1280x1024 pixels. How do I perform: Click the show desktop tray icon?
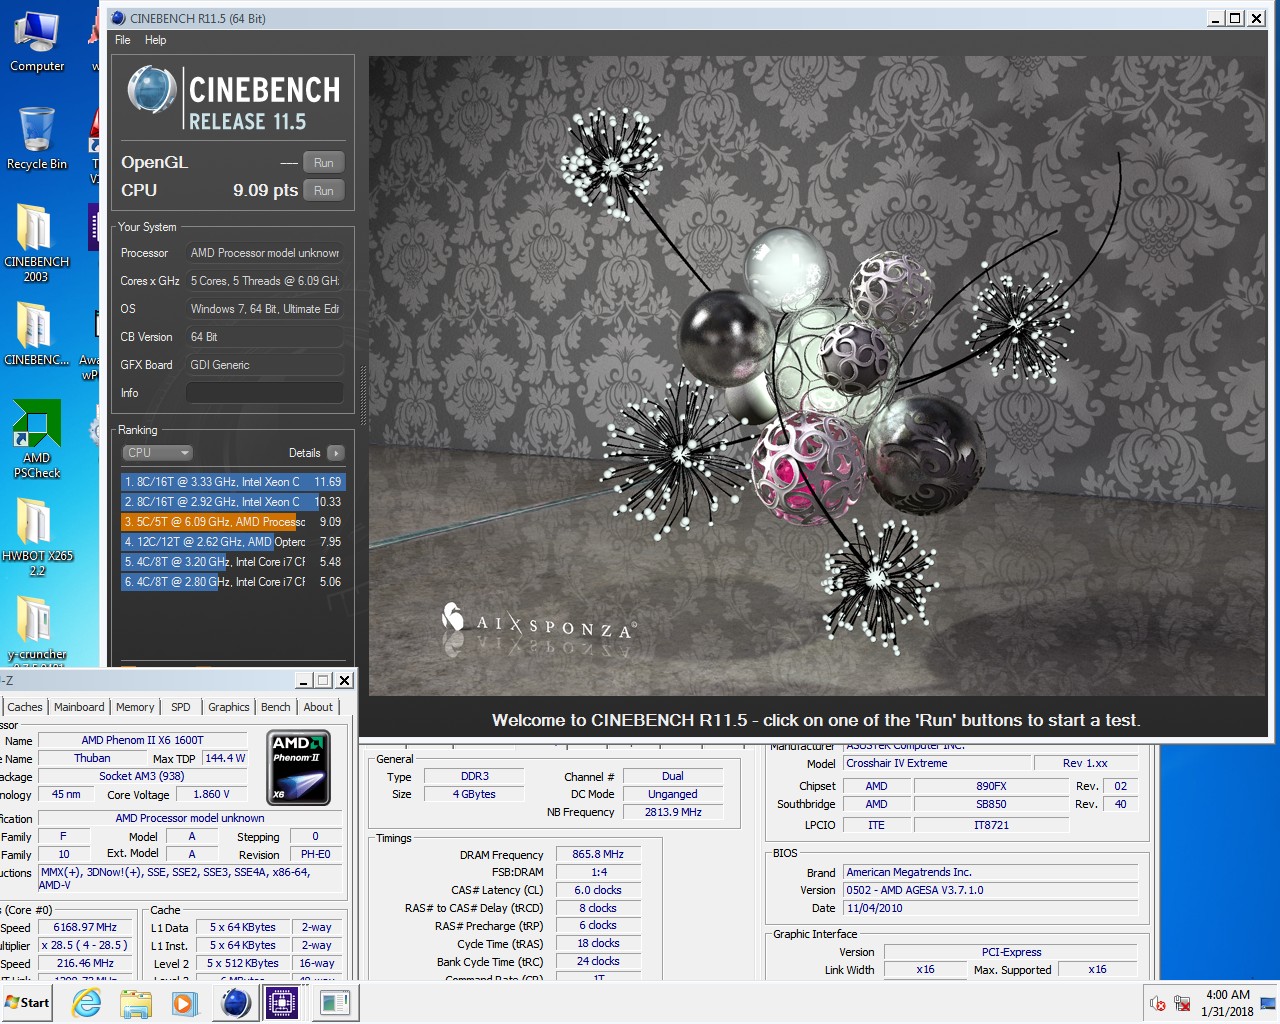point(1268,1003)
